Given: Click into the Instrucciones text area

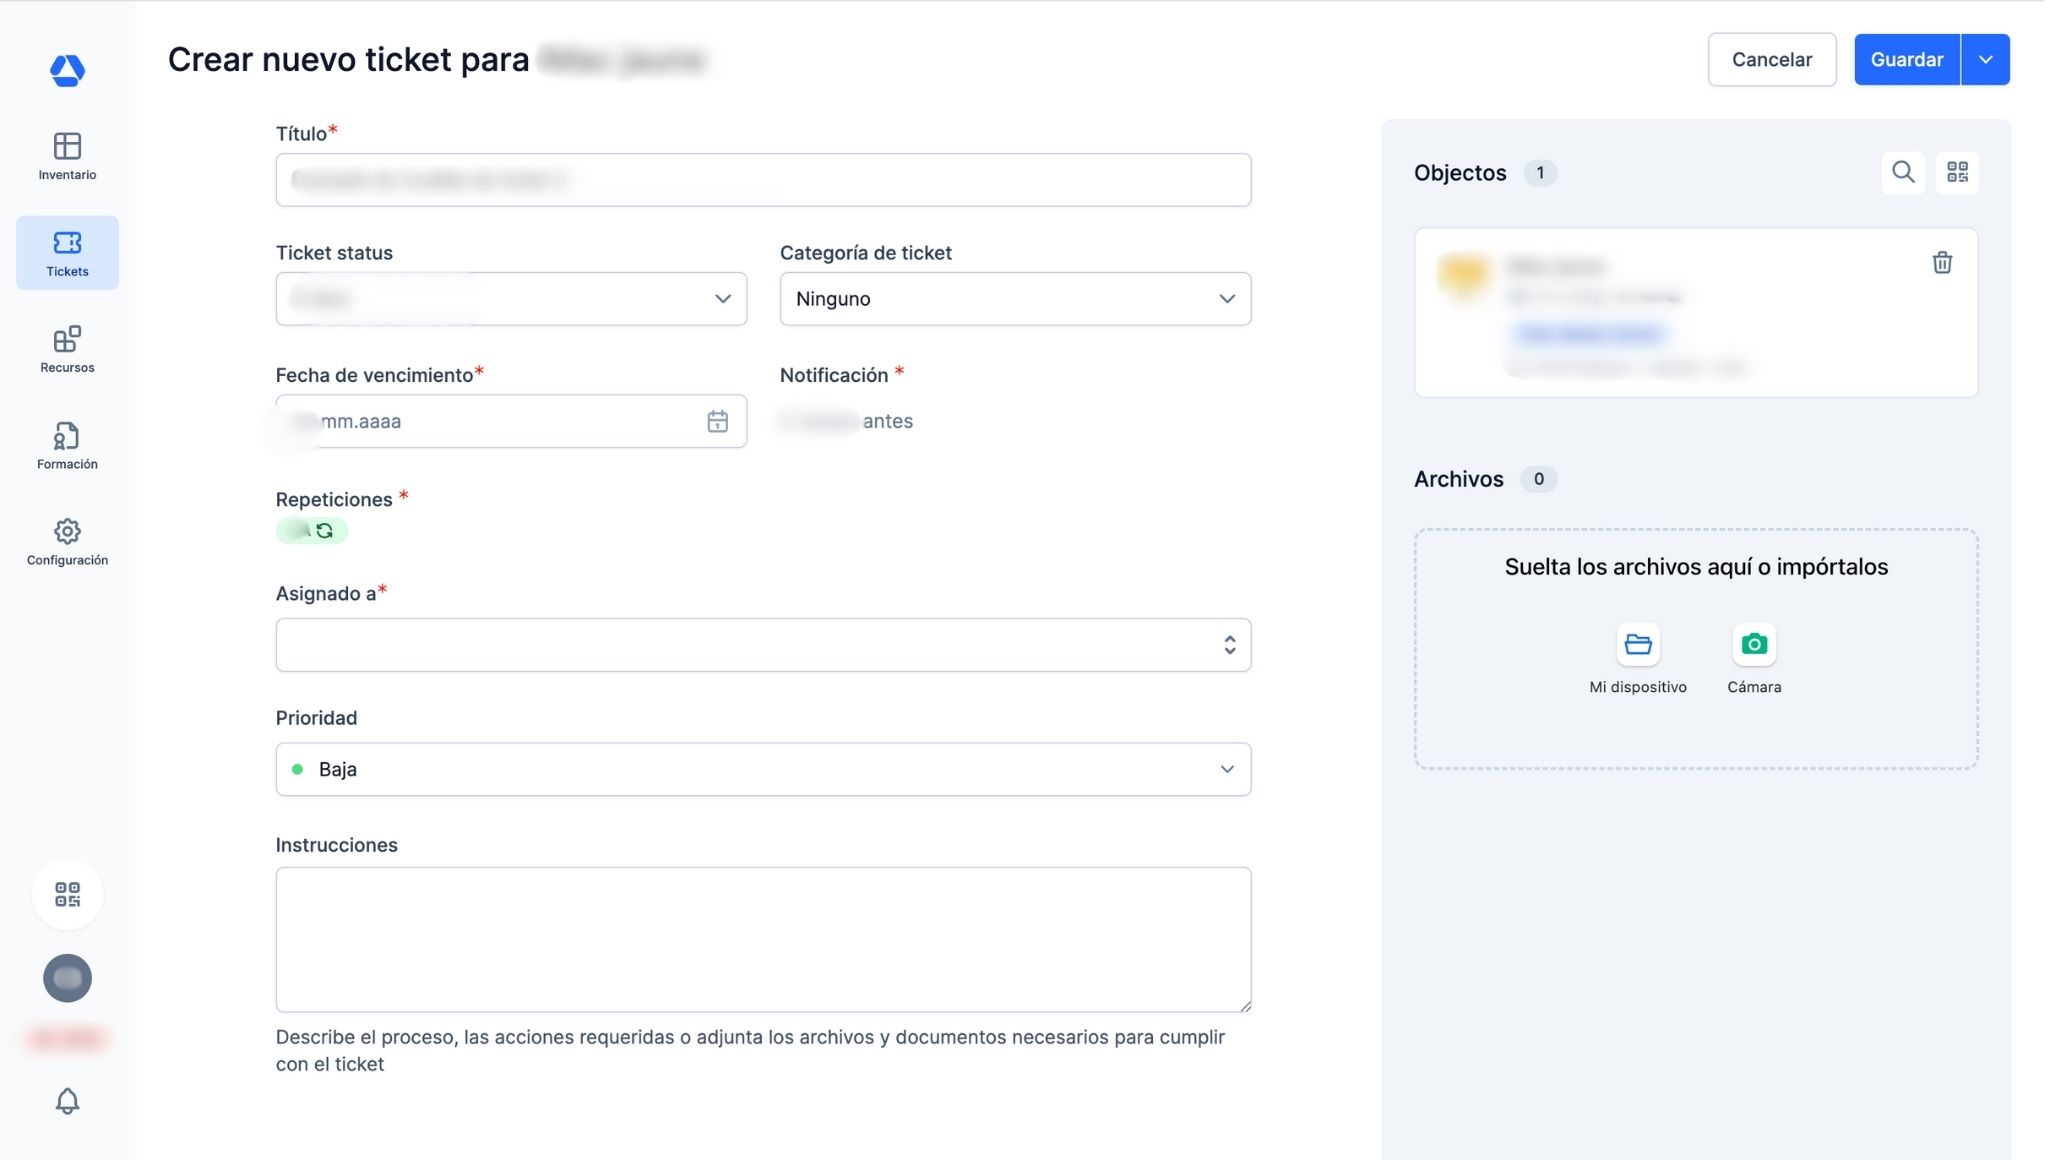Looking at the screenshot, I should 763,939.
